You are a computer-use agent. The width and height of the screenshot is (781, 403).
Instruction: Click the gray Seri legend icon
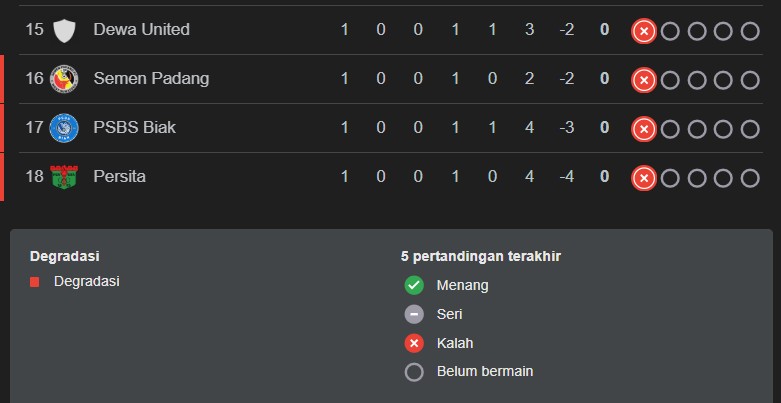[414, 314]
